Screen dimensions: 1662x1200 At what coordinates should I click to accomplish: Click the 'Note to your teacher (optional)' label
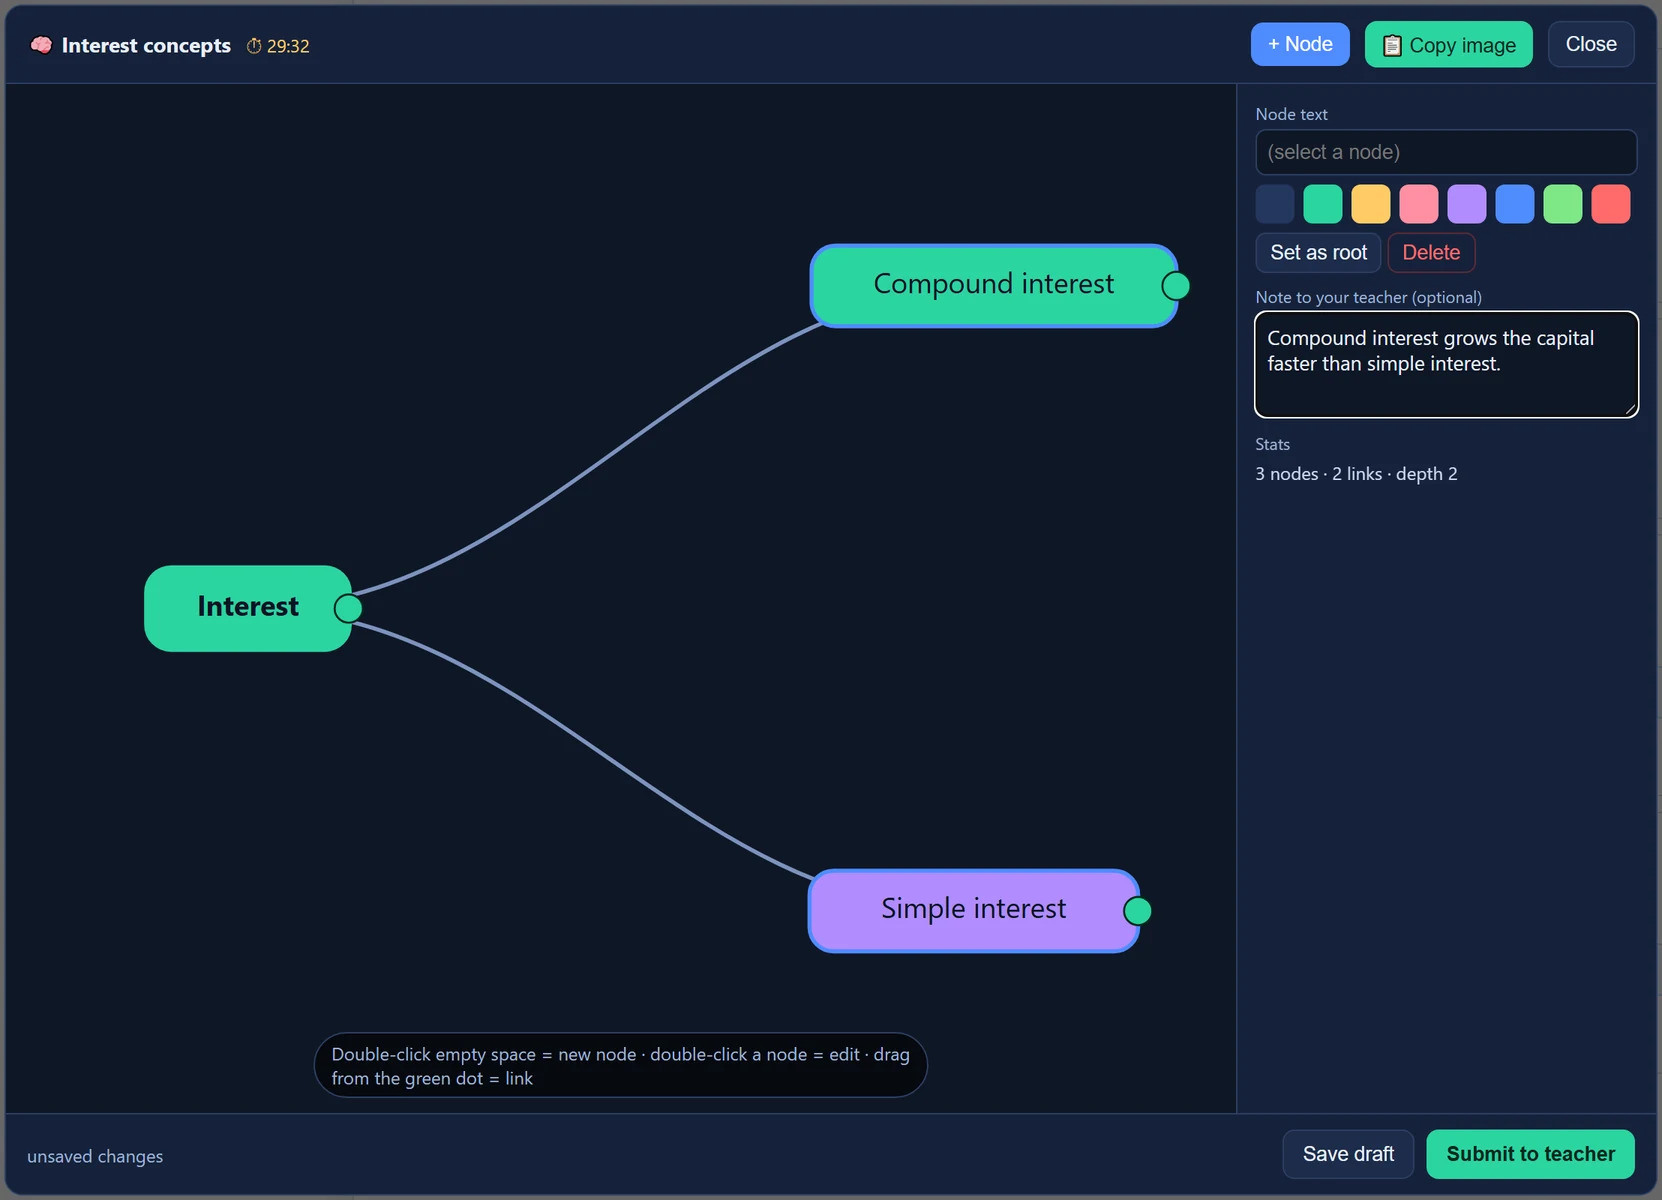click(1368, 297)
